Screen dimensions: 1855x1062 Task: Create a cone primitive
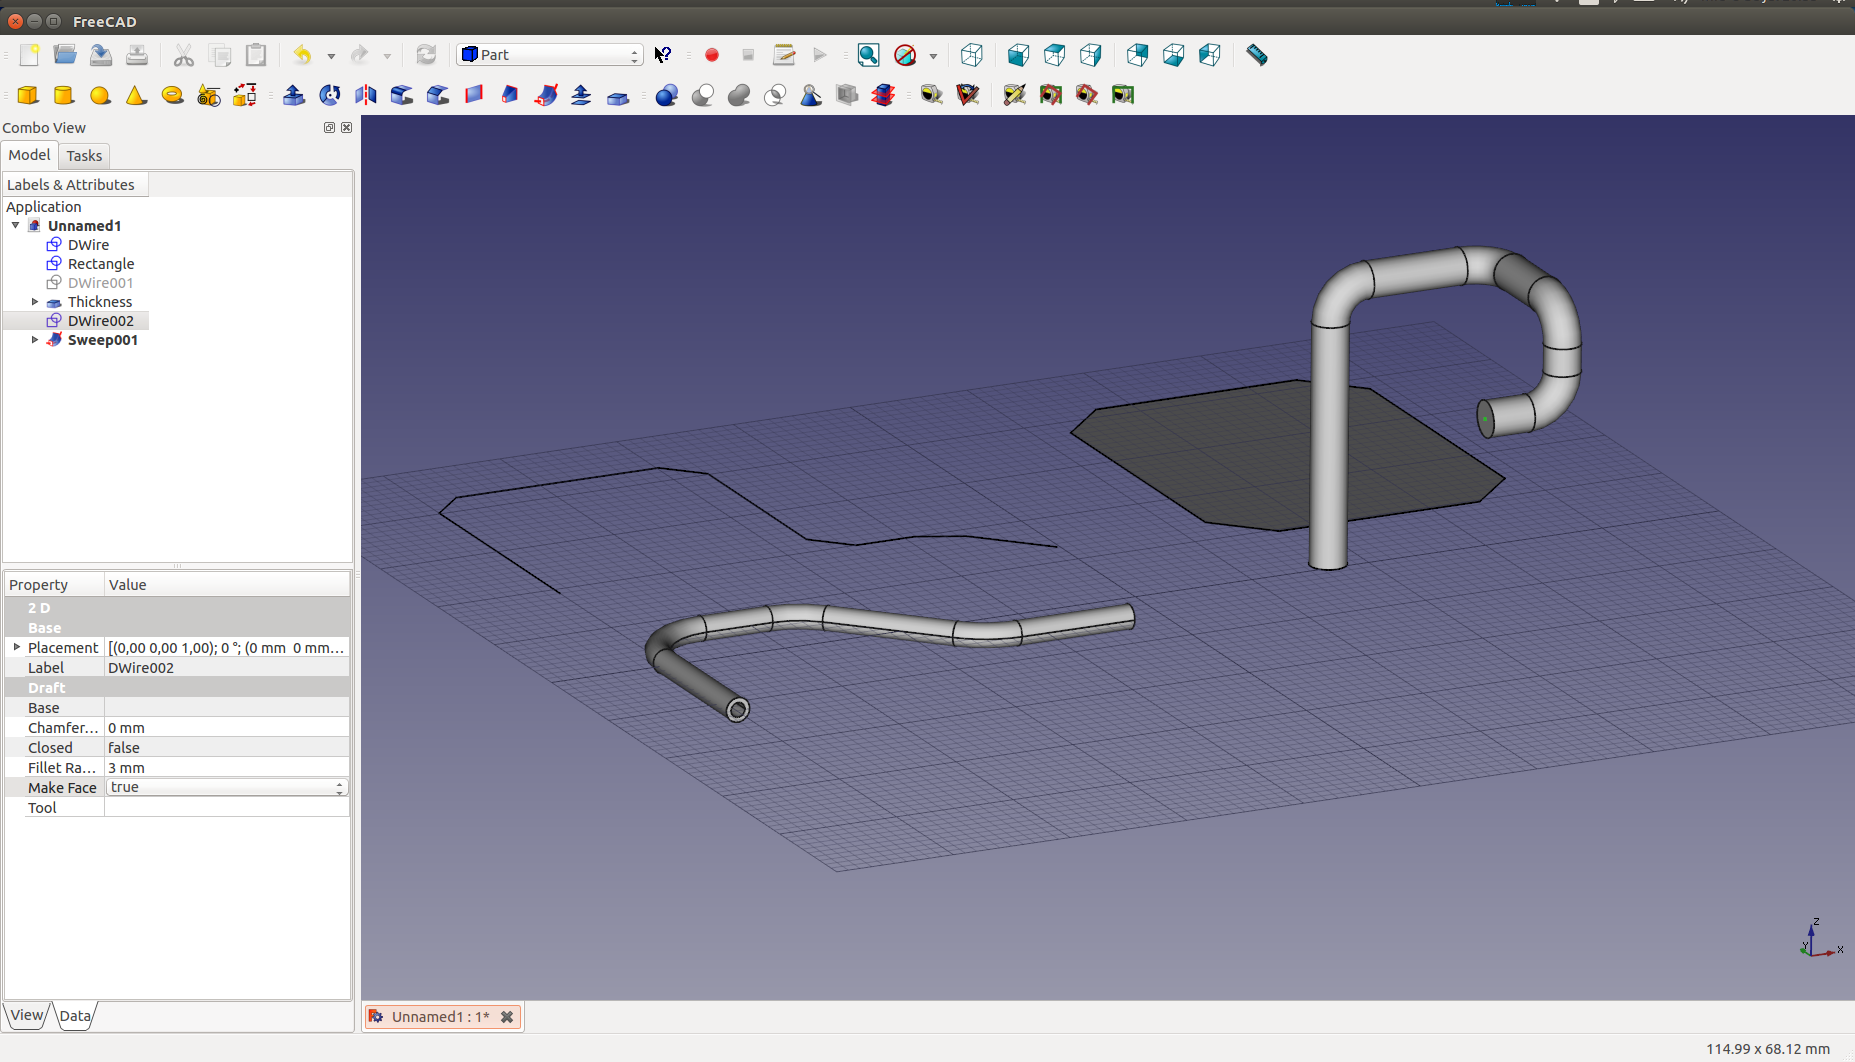tap(136, 95)
